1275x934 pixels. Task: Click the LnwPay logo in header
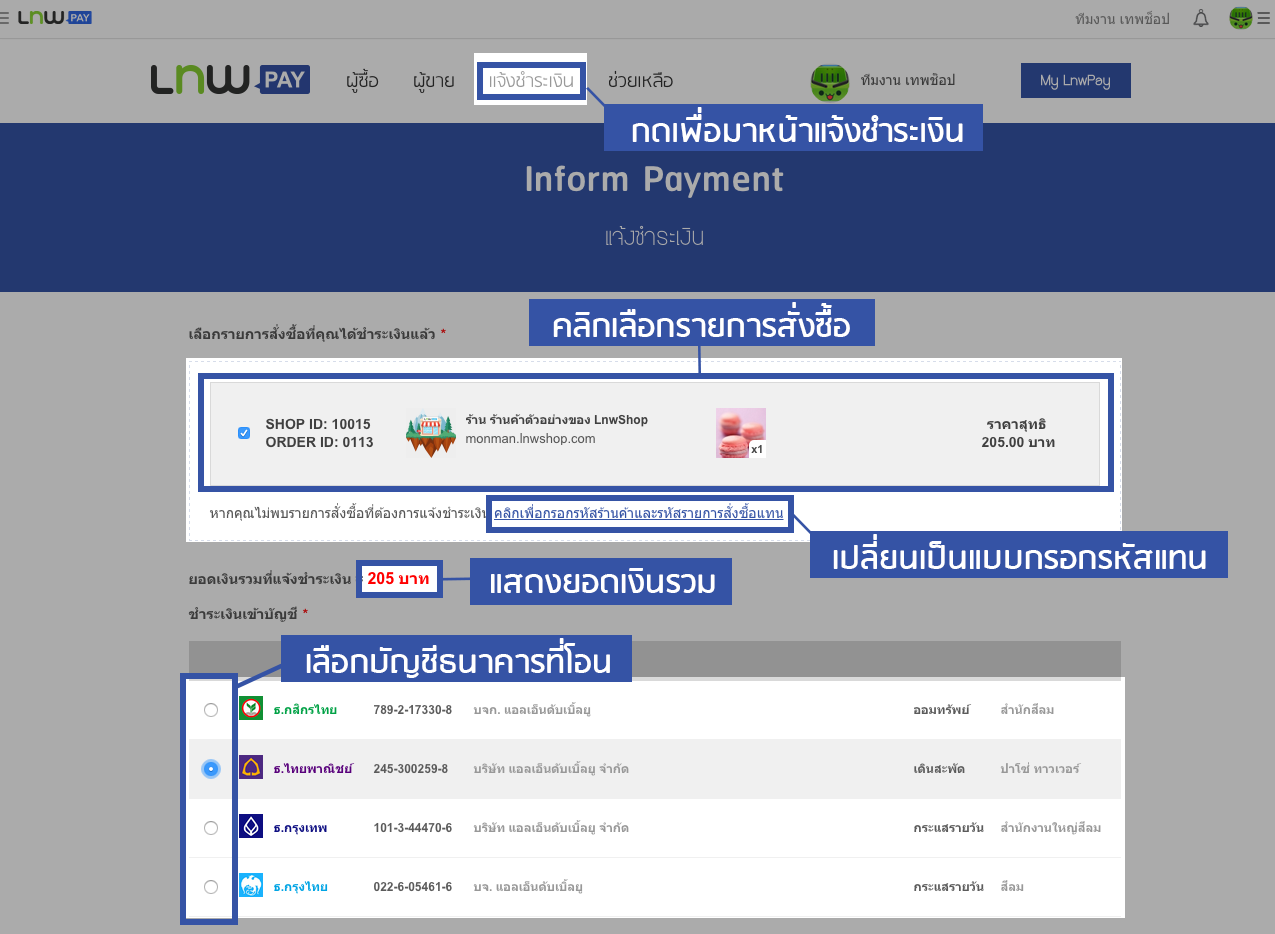230,80
